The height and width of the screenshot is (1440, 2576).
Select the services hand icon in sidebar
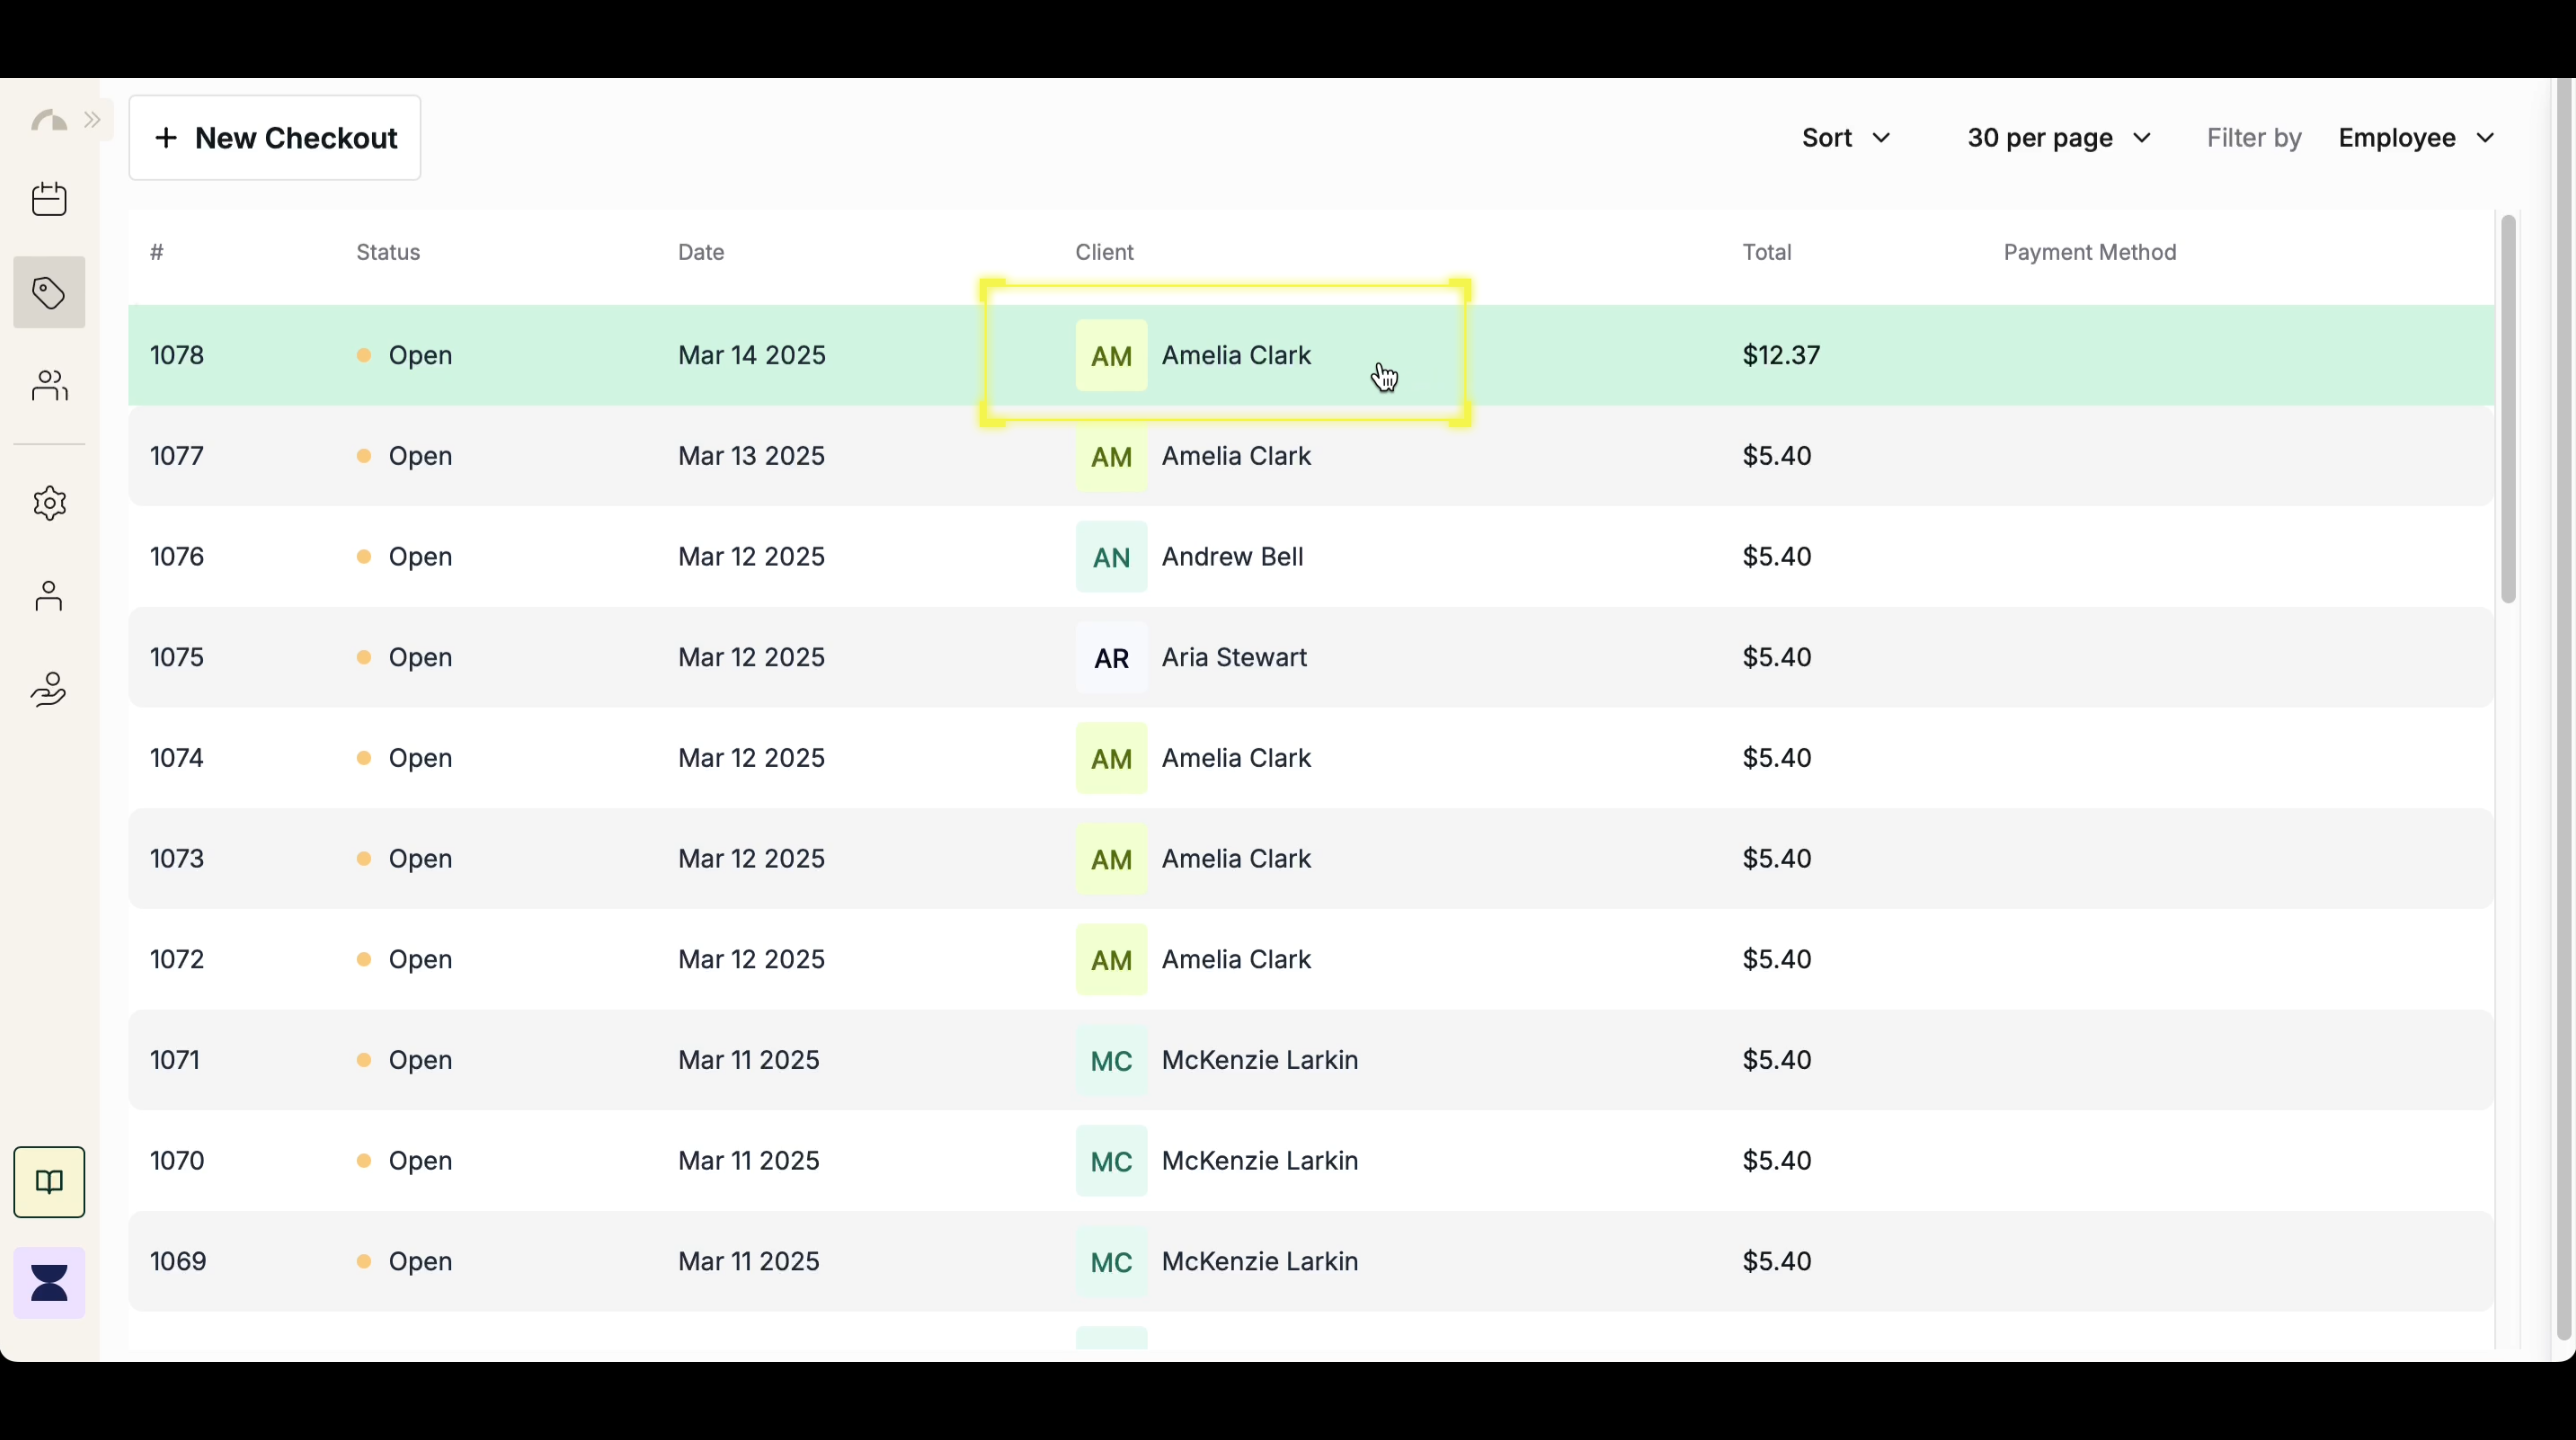(48, 689)
